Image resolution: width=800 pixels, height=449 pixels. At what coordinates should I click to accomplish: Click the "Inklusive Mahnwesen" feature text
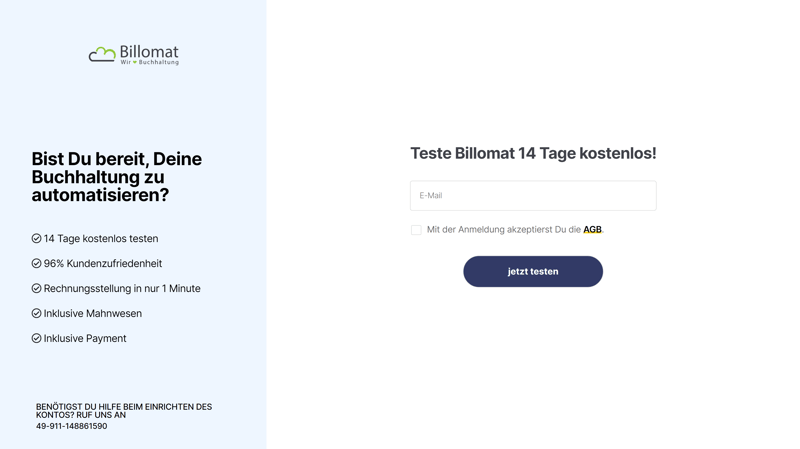(92, 313)
